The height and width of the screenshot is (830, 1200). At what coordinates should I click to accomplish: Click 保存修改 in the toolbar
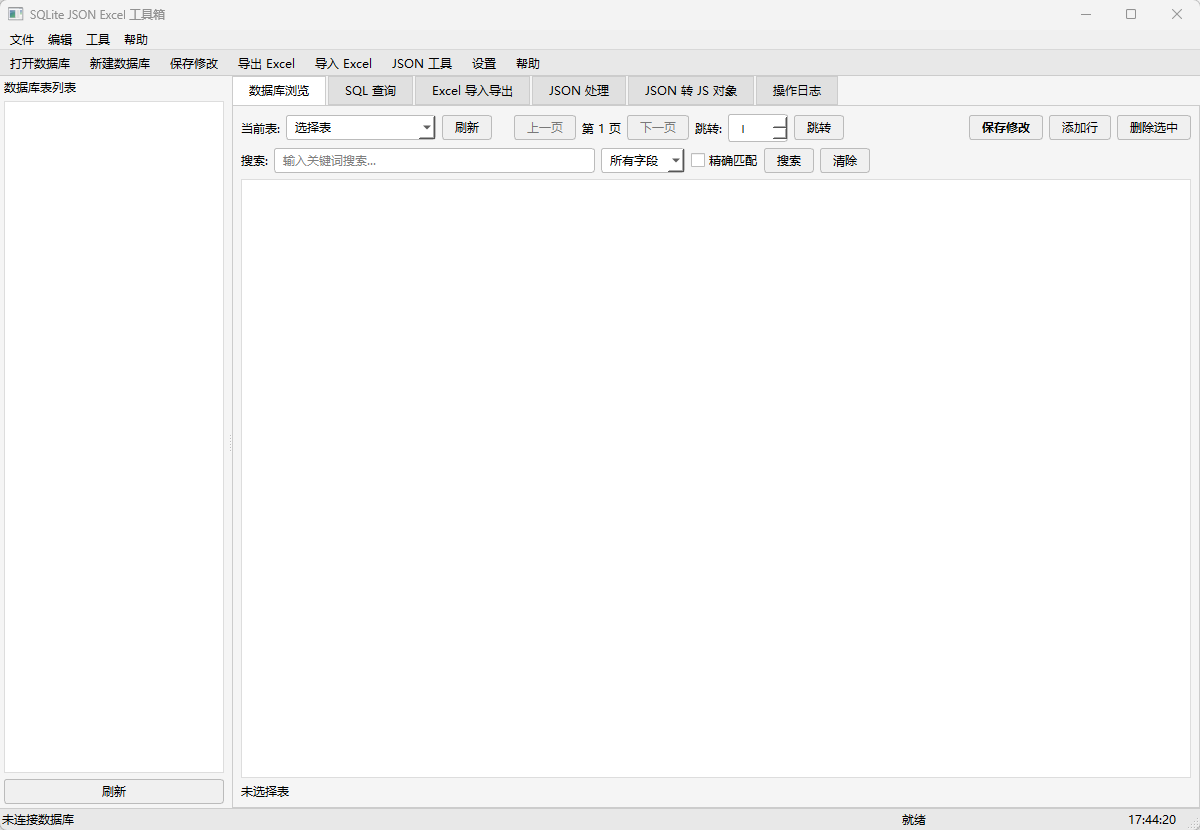click(194, 63)
